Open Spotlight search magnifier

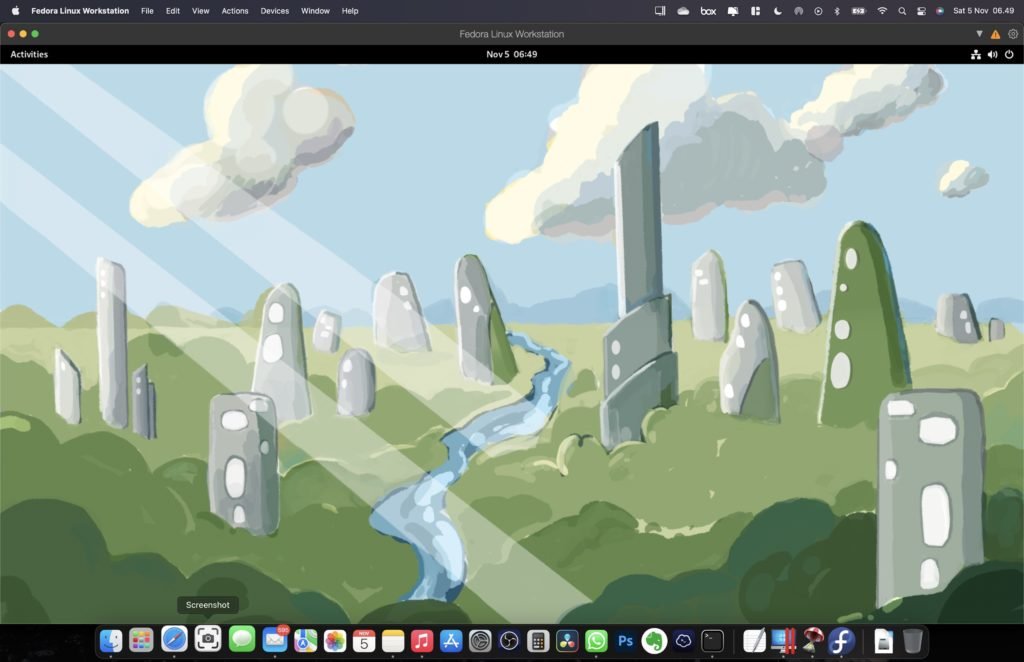pos(902,11)
